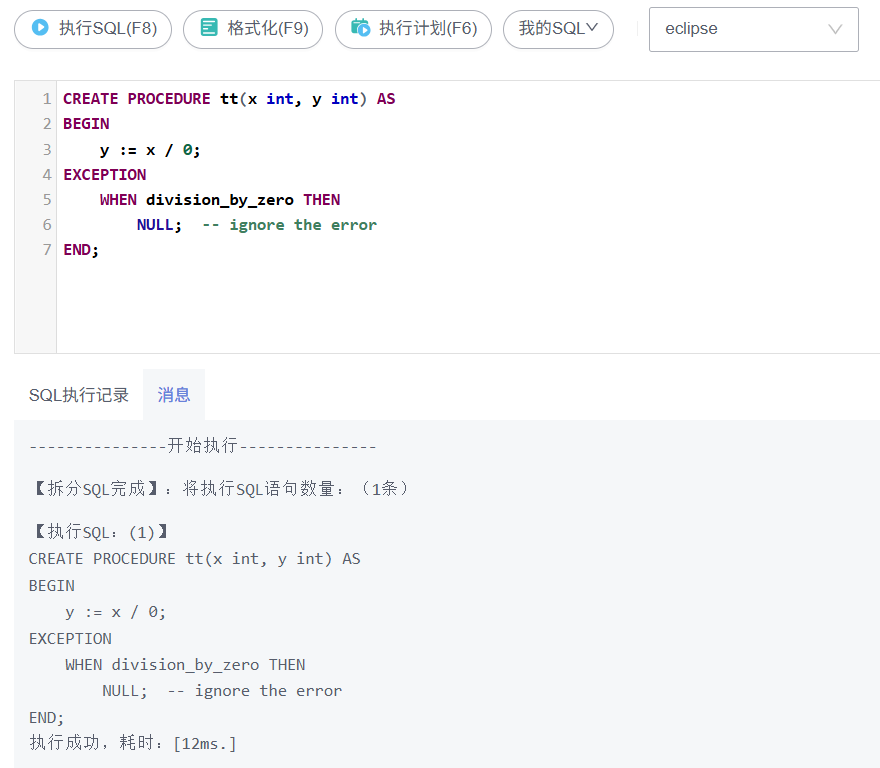This screenshot has width=880, height=768.
Task: Click the chevron arrow of eclipse dropdown
Action: pos(835,29)
